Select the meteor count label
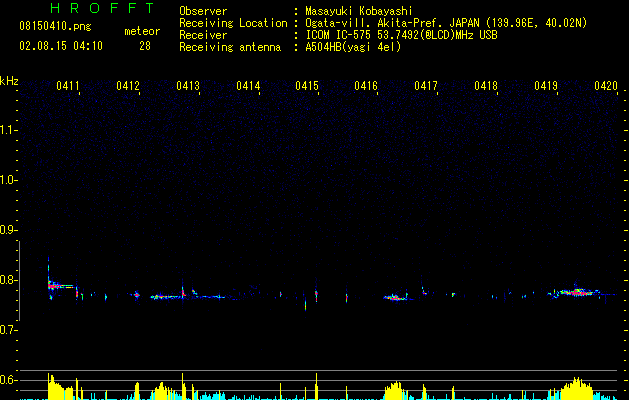 click(x=142, y=31)
